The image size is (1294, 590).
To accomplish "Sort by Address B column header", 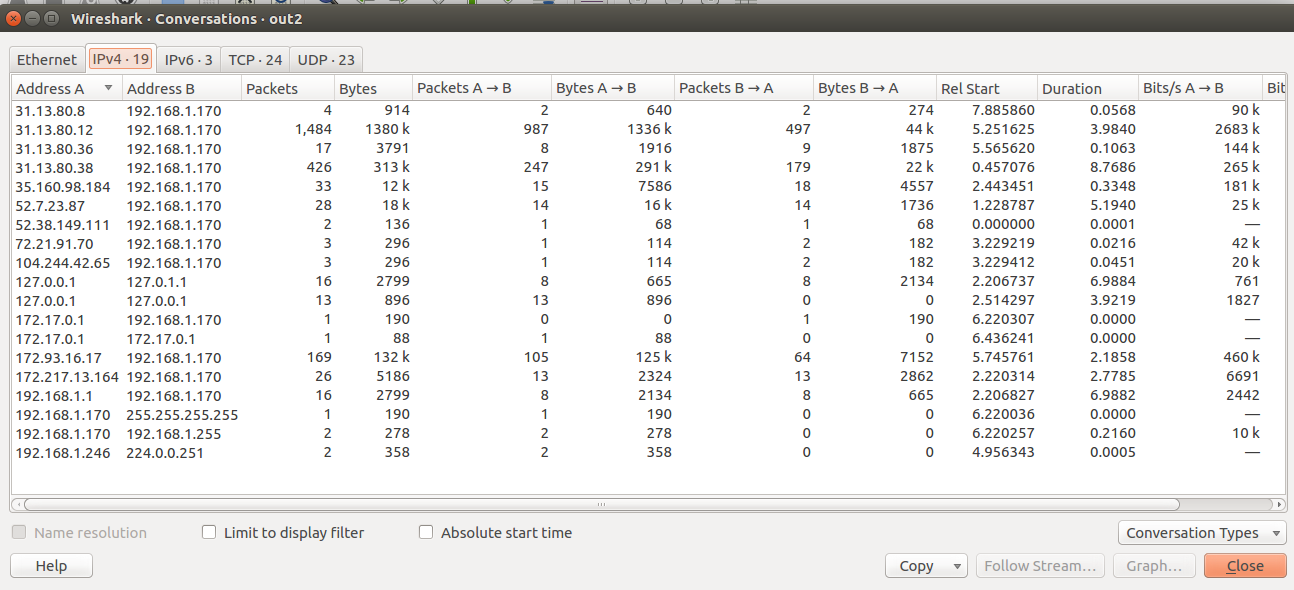I will 182,88.
